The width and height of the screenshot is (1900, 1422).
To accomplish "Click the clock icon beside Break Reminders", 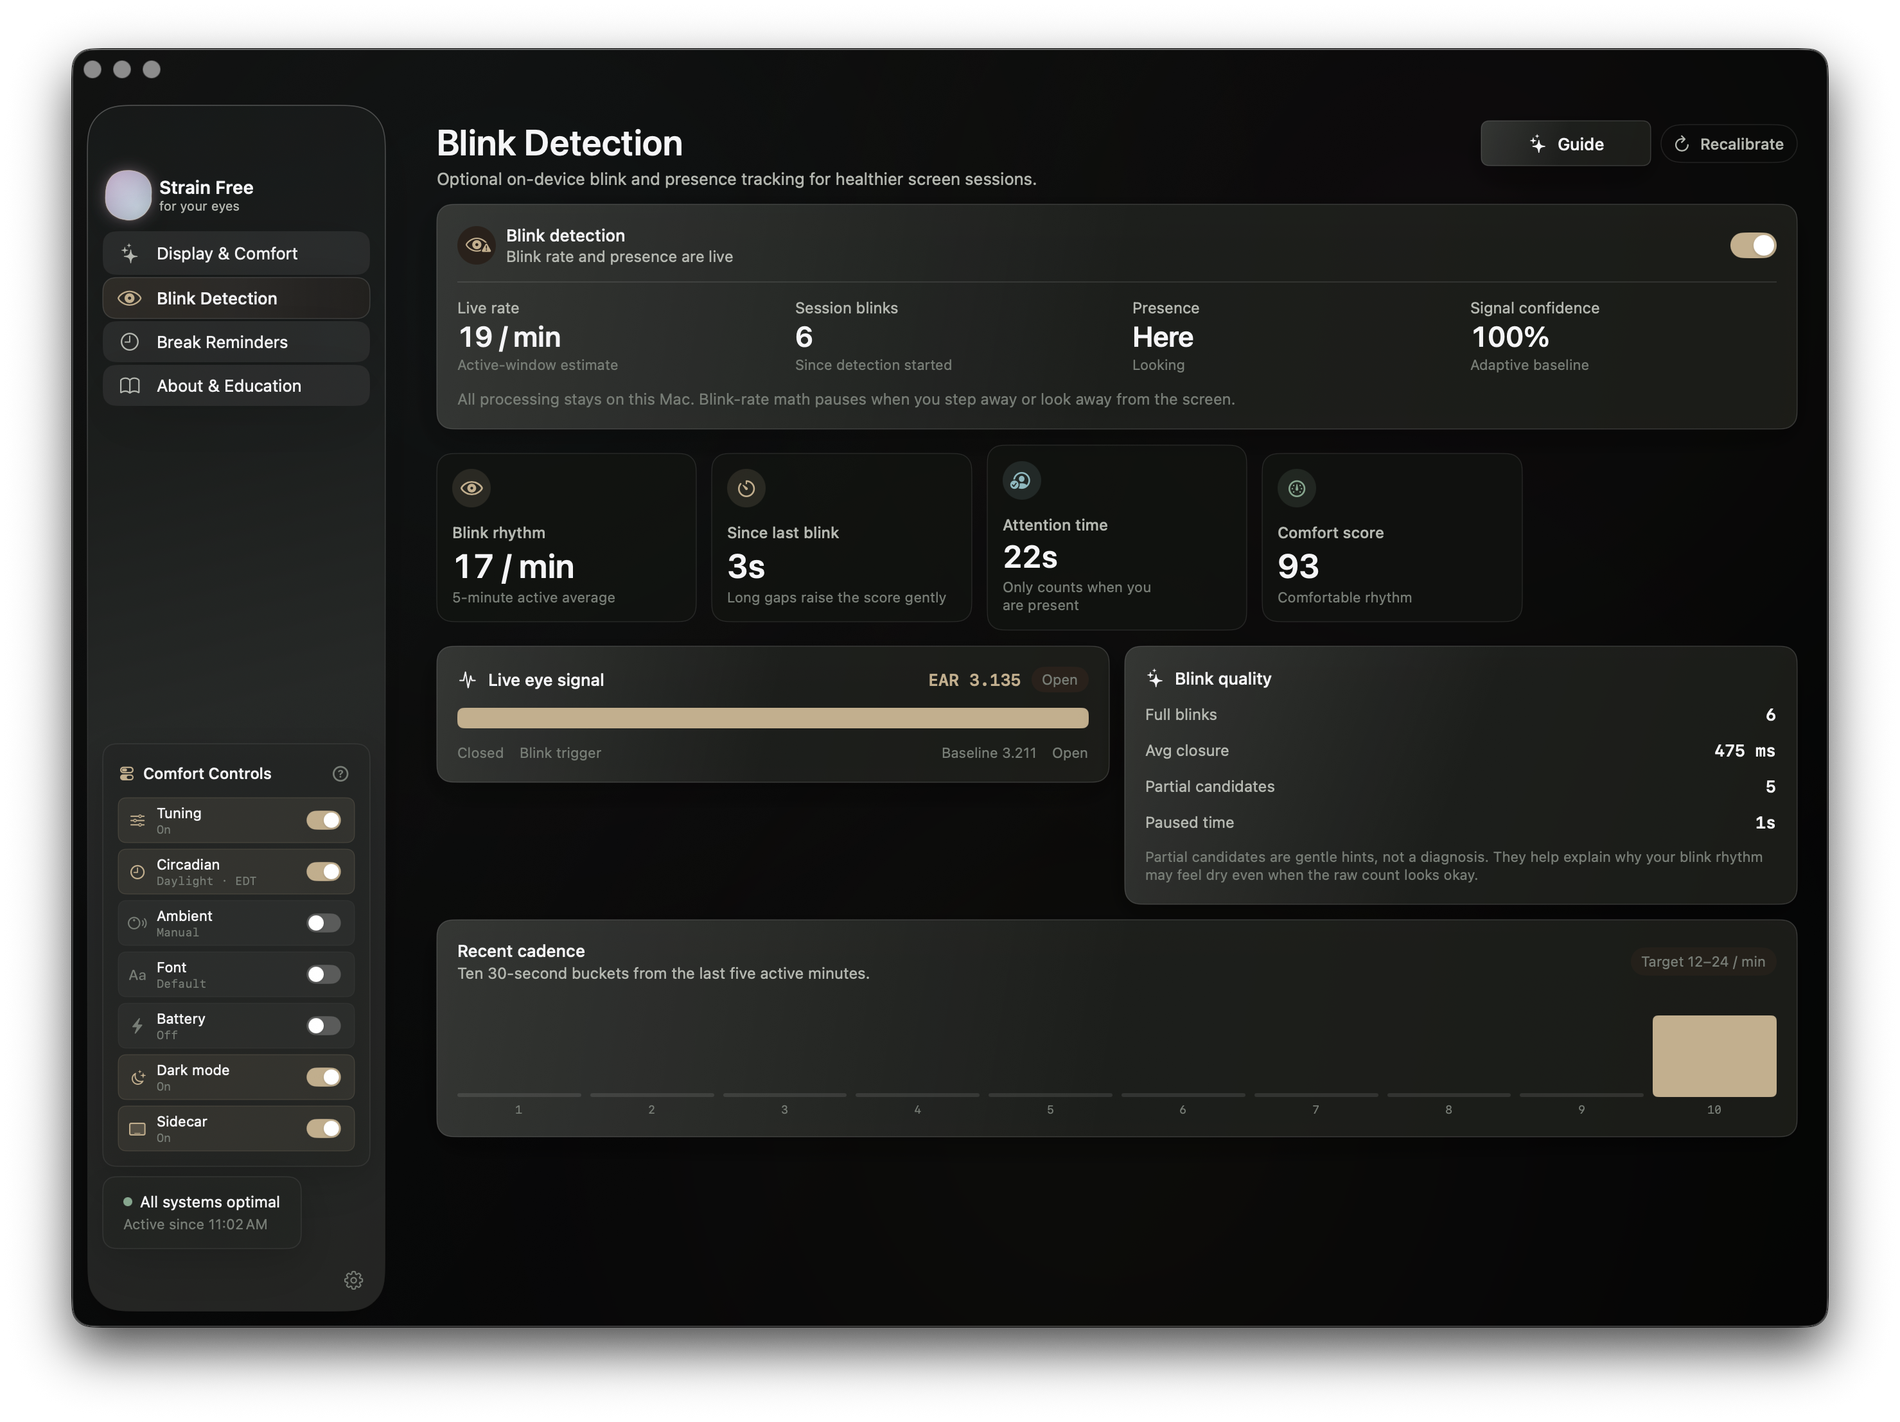I will [130, 342].
